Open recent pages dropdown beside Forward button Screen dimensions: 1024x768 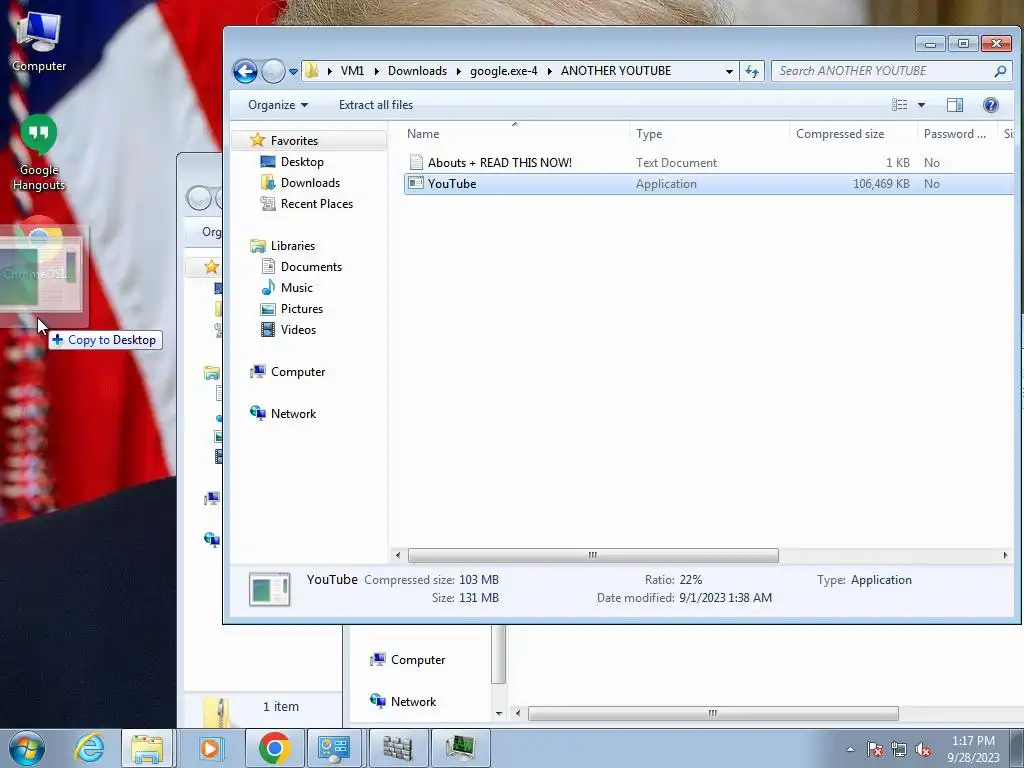293,71
